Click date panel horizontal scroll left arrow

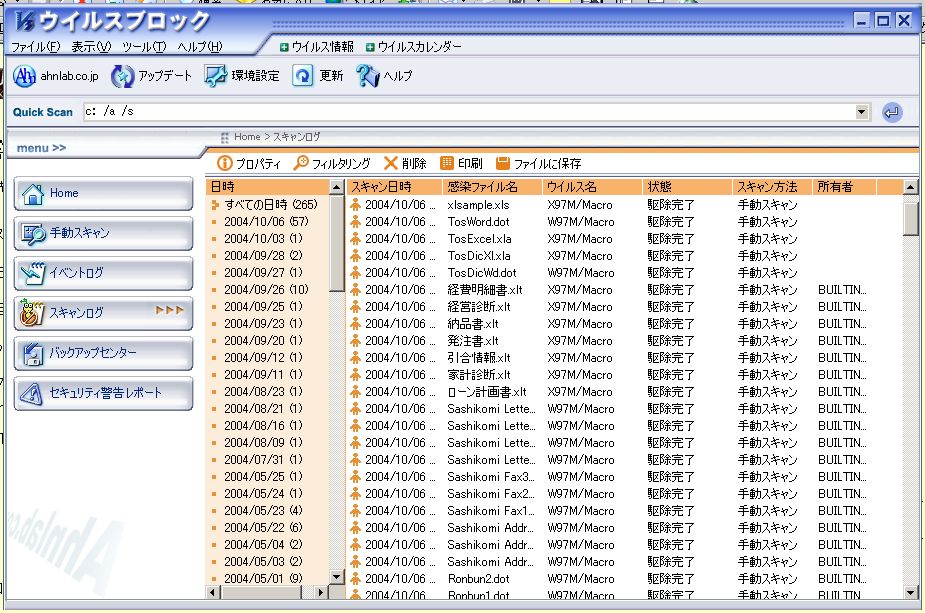(214, 592)
